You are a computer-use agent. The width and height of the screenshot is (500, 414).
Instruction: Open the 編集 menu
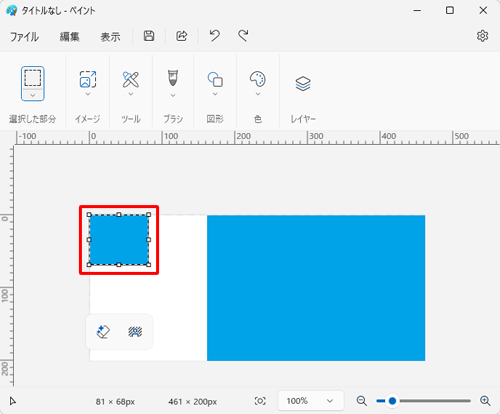click(69, 37)
